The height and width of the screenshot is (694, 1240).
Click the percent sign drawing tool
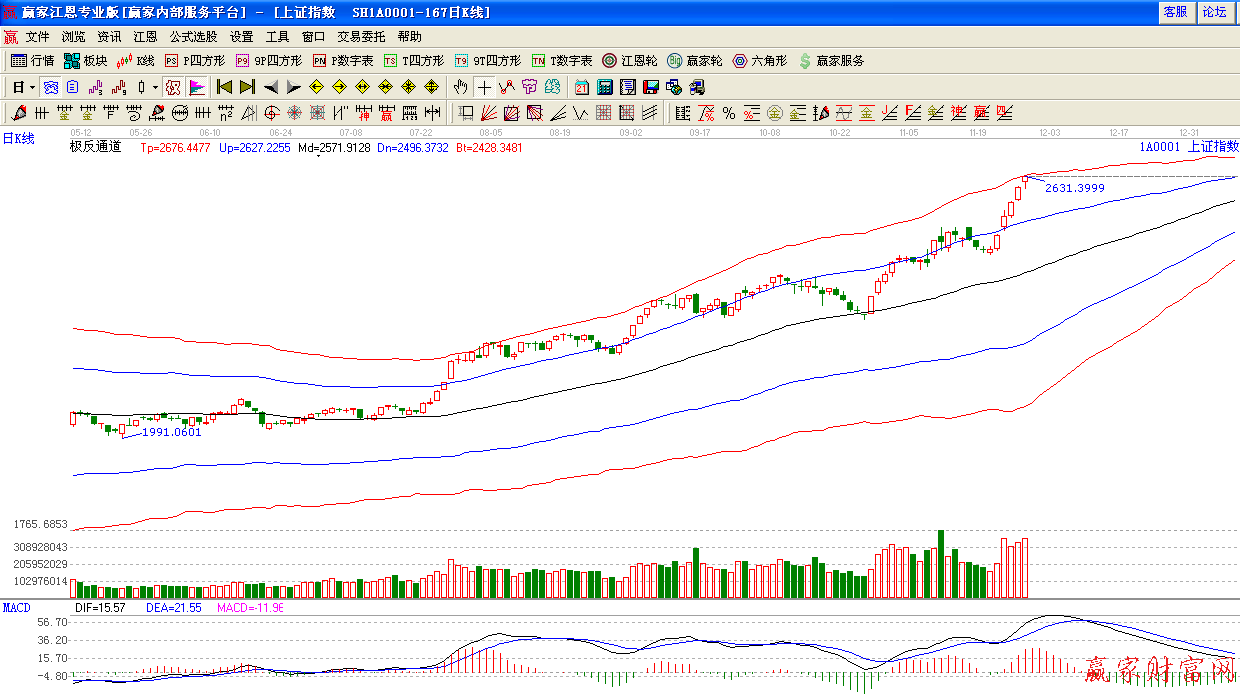click(x=728, y=113)
